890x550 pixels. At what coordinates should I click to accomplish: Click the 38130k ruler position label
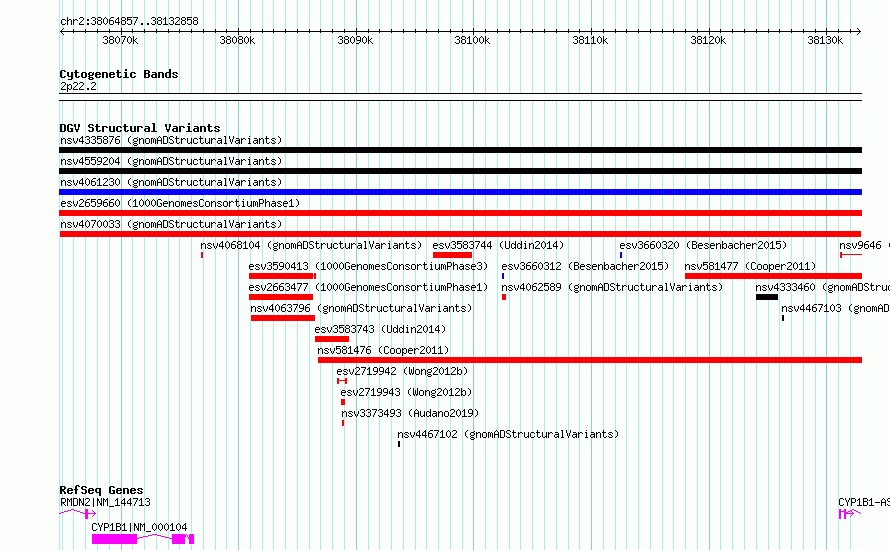click(825, 40)
